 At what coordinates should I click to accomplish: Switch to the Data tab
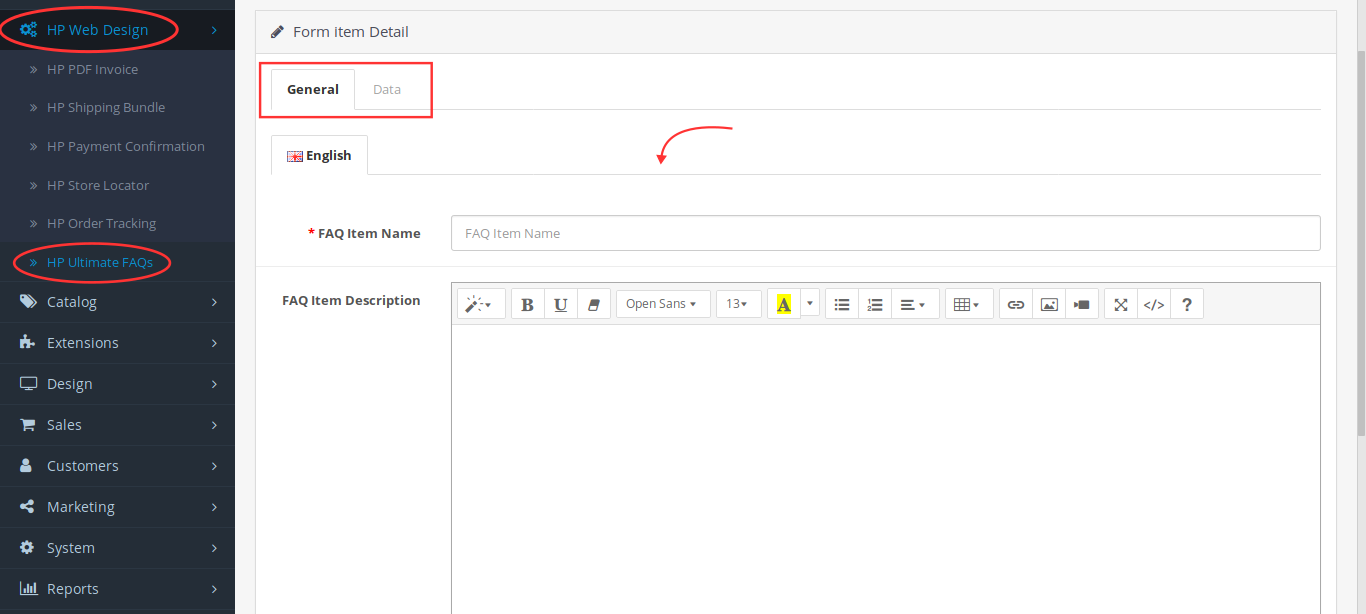click(x=387, y=89)
